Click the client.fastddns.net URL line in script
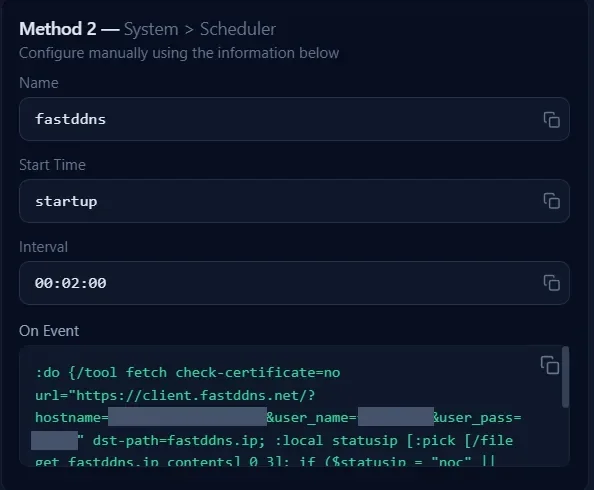Viewport: 594px width, 490px height. (x=175, y=396)
